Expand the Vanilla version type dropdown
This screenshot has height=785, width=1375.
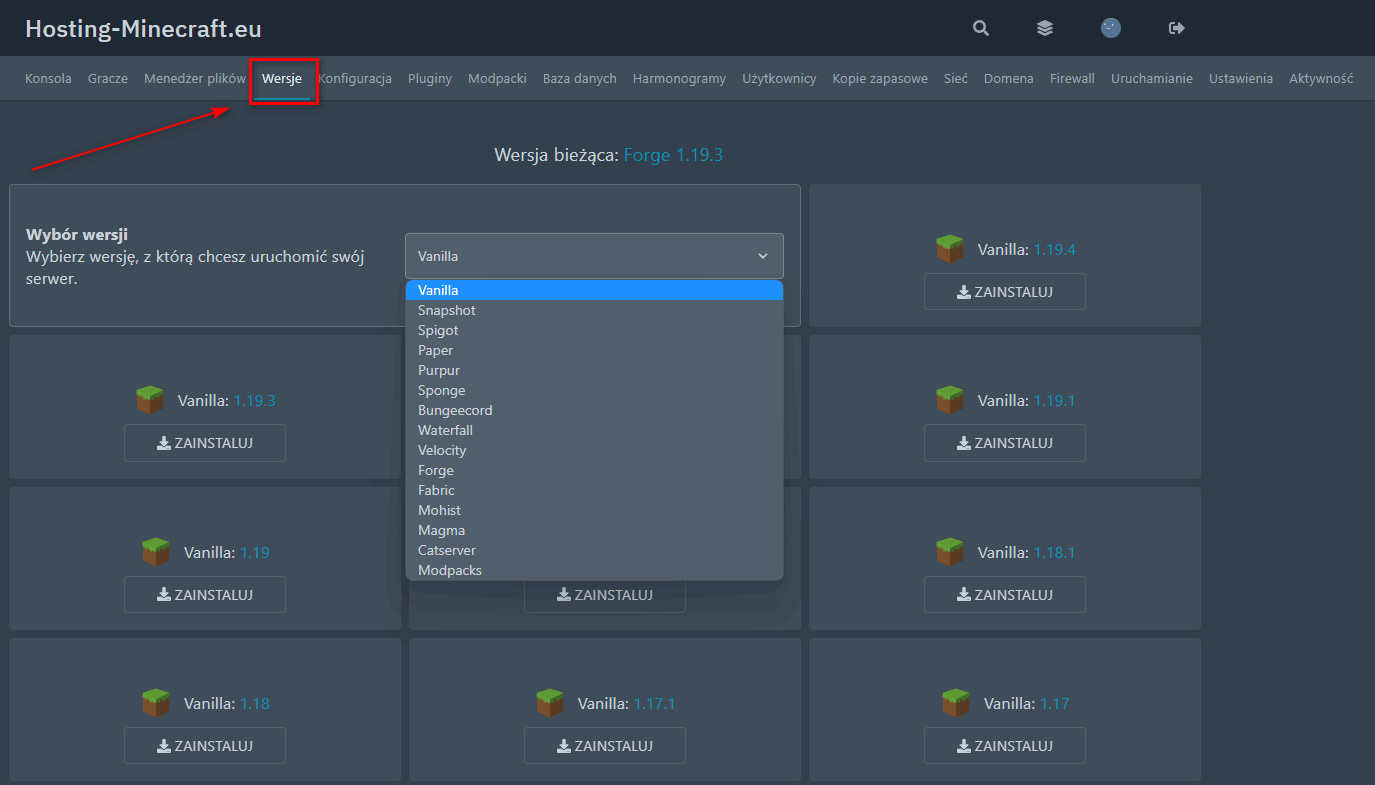click(594, 256)
